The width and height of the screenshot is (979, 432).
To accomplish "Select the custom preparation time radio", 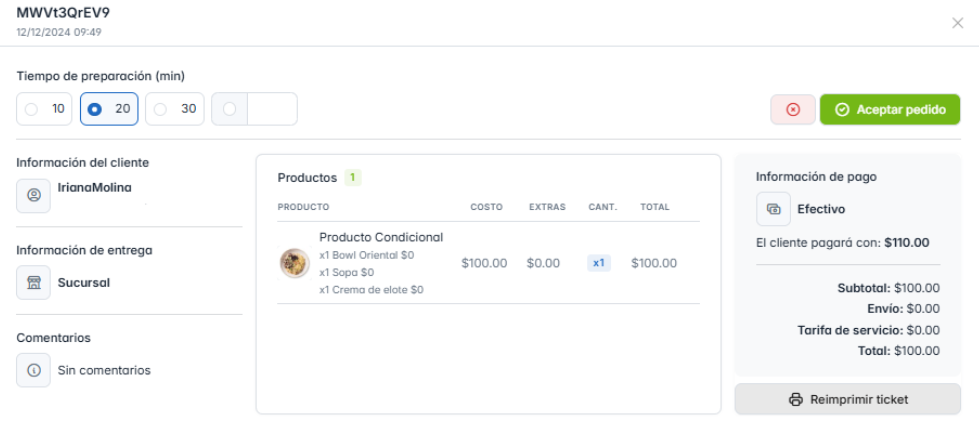I will (x=230, y=109).
